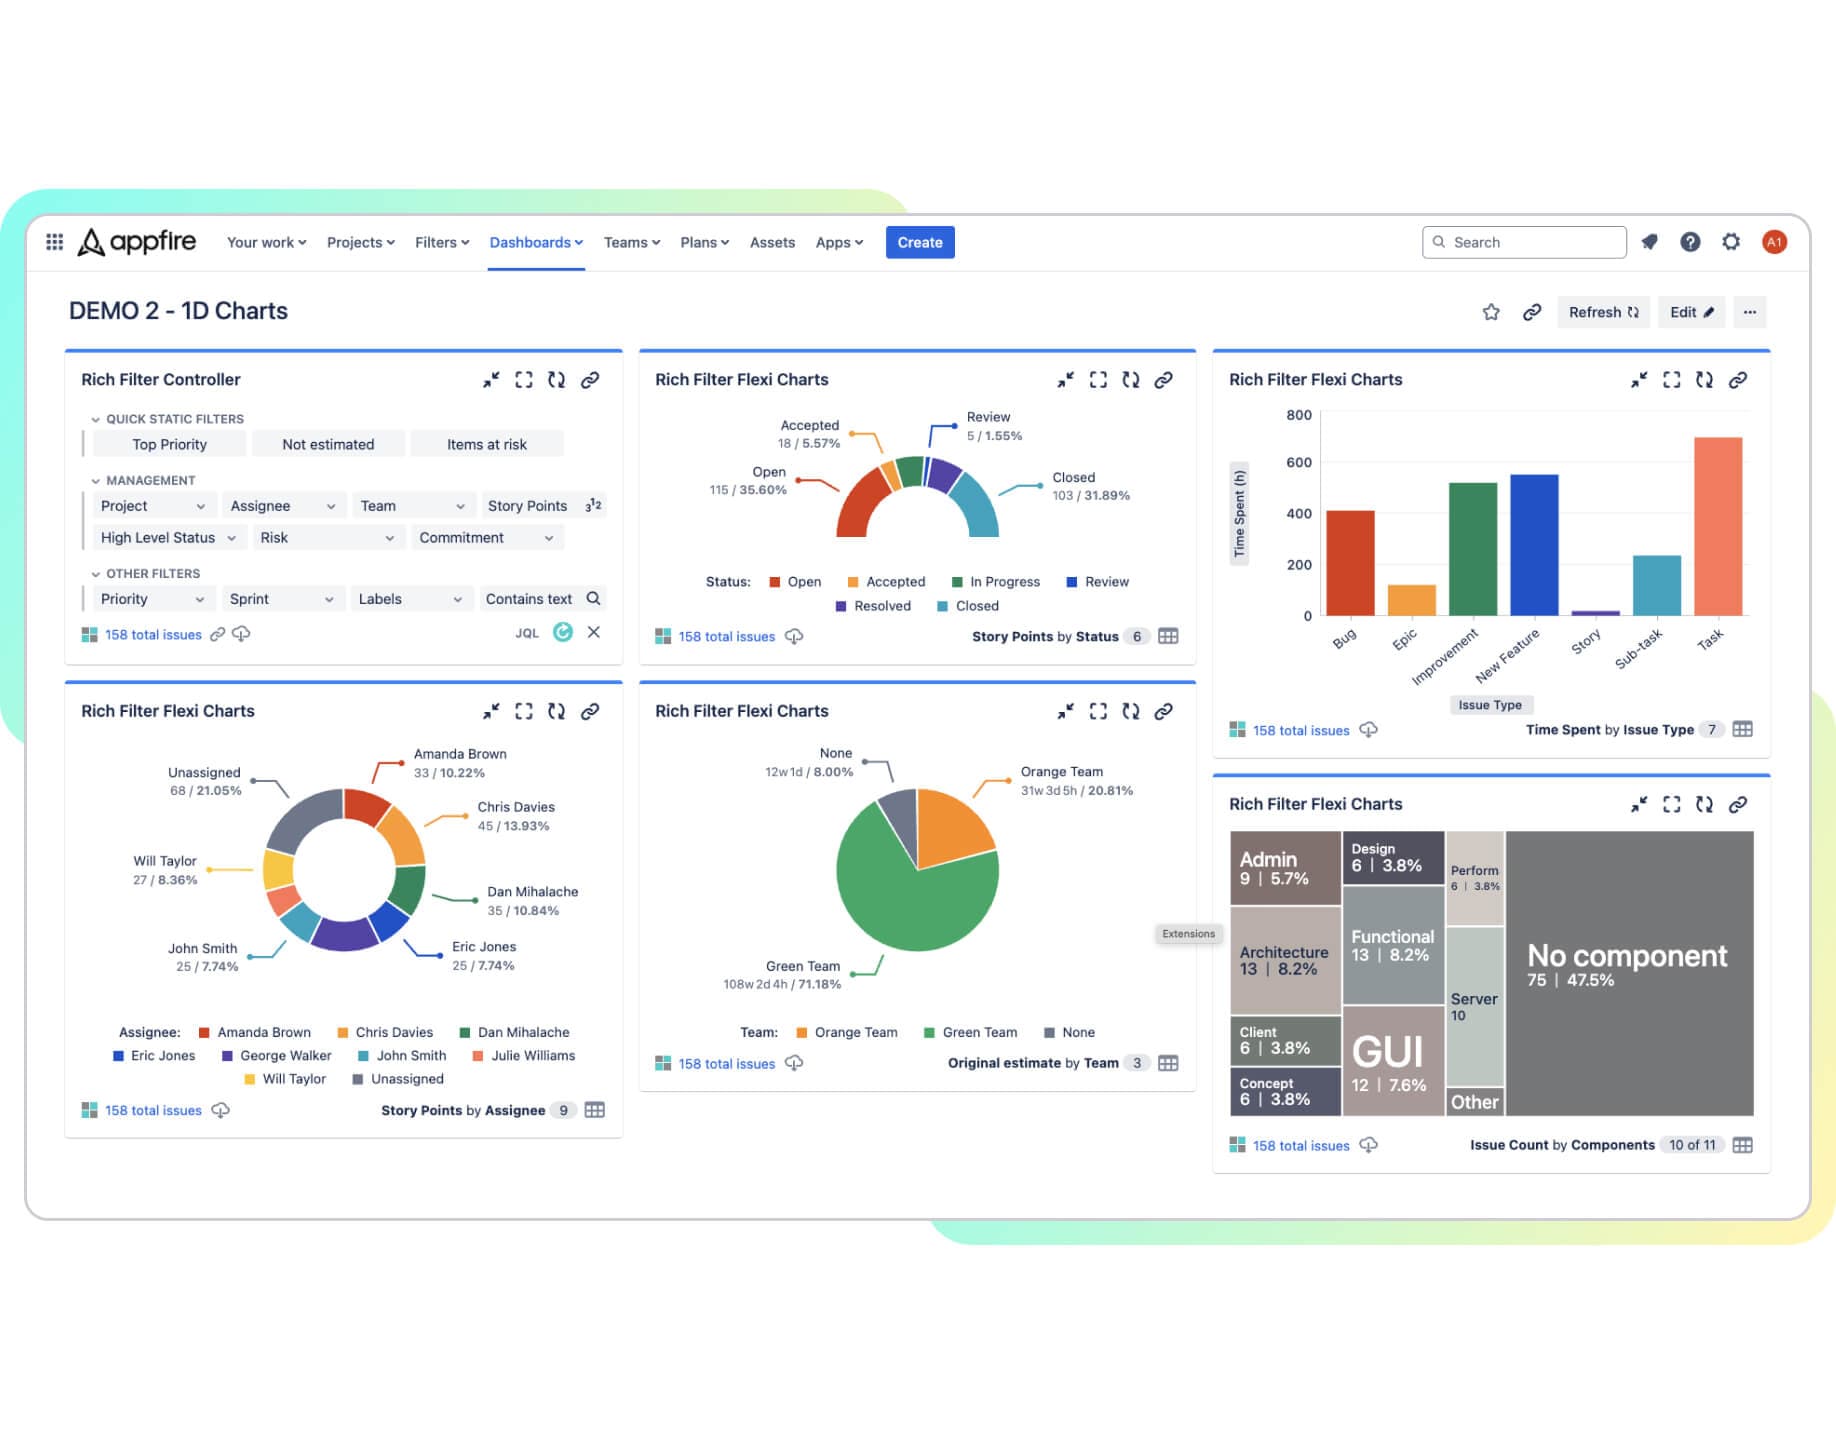
Task: Open the Story Points numeric filter
Action: [x=543, y=505]
